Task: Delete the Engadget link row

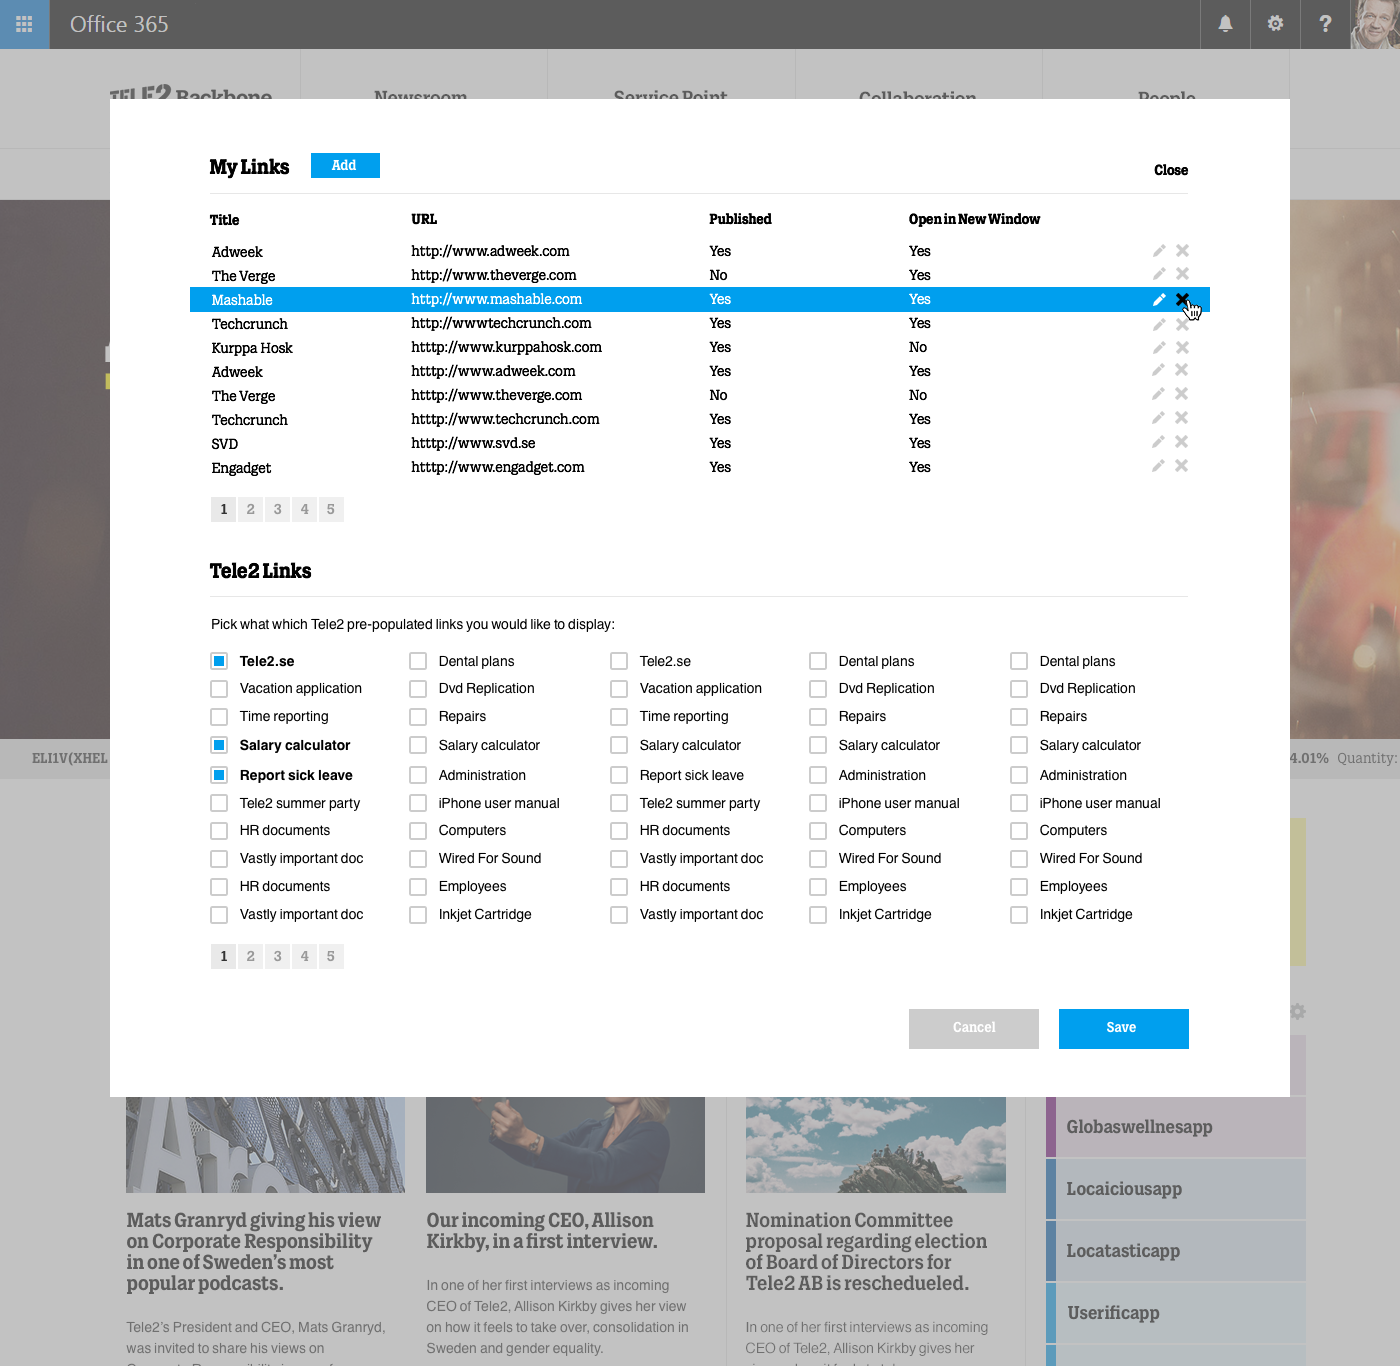Action: 1182,466
